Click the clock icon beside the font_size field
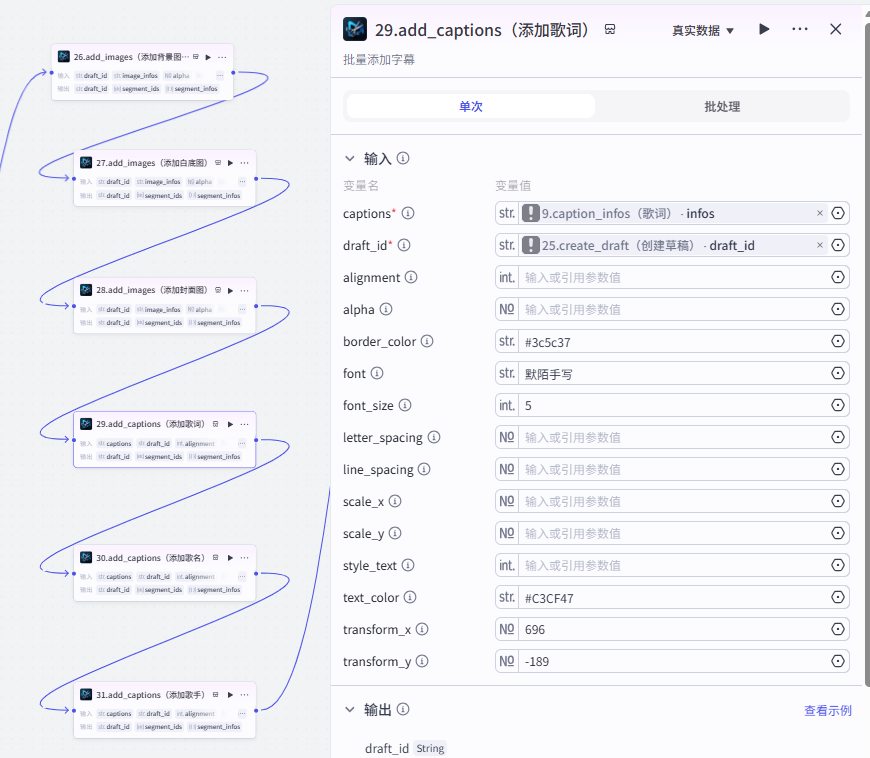This screenshot has width=870, height=758. pyautogui.click(x=838, y=405)
